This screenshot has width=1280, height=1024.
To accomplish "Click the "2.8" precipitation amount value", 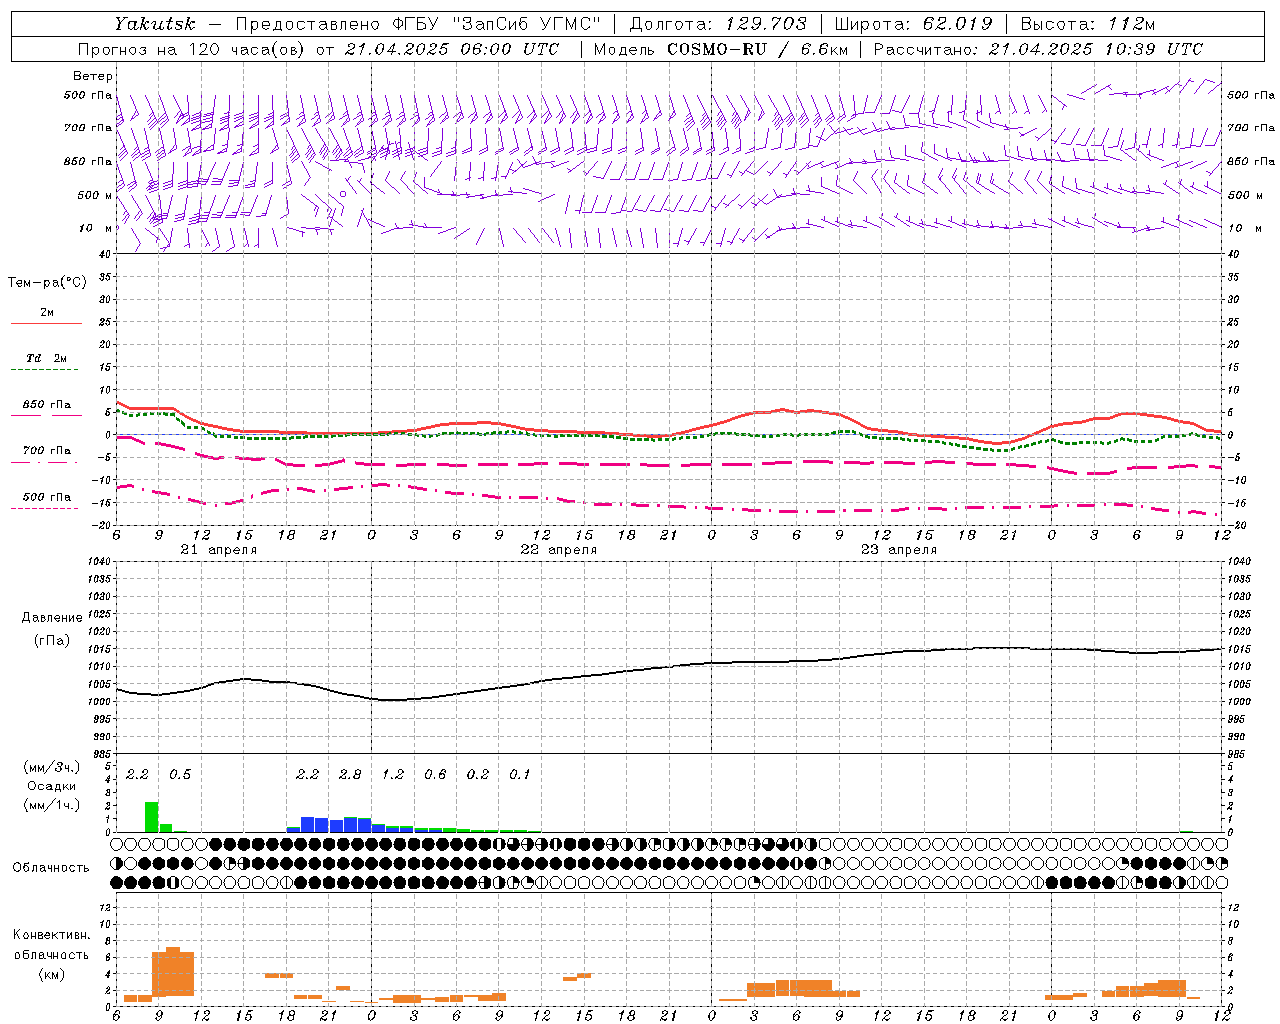I will click(350, 774).
